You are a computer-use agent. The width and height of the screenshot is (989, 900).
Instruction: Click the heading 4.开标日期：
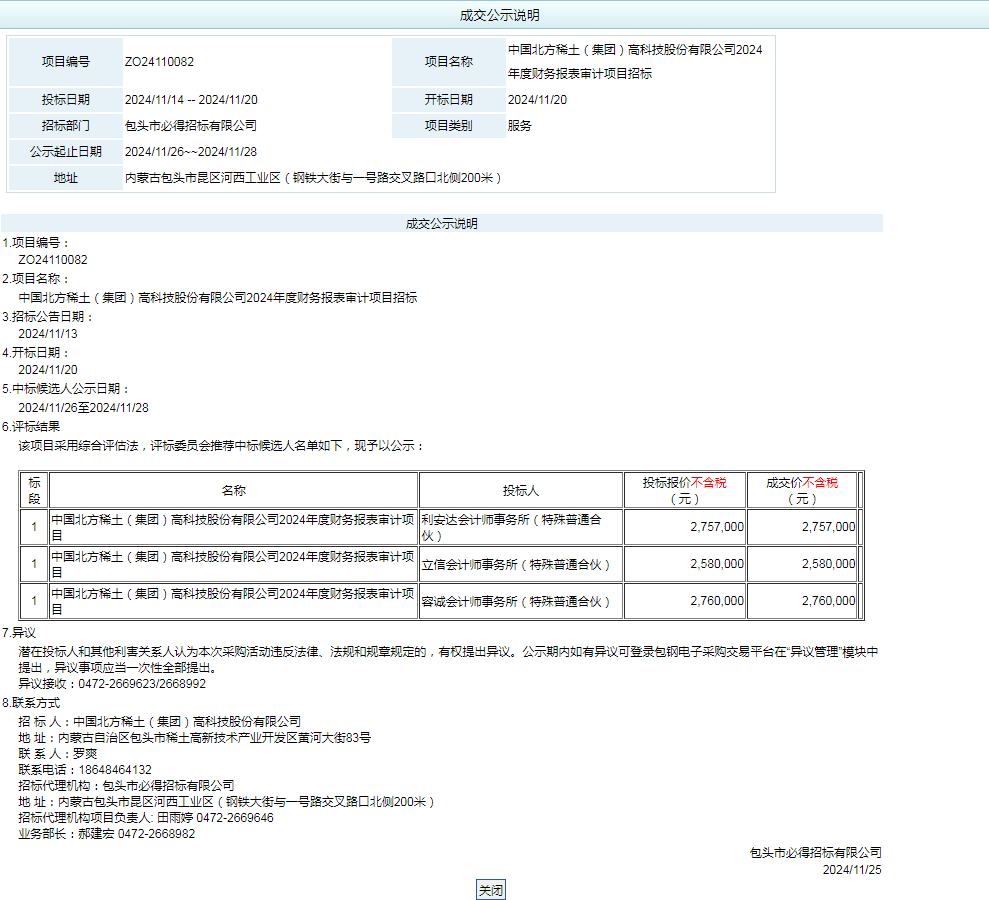(36, 353)
